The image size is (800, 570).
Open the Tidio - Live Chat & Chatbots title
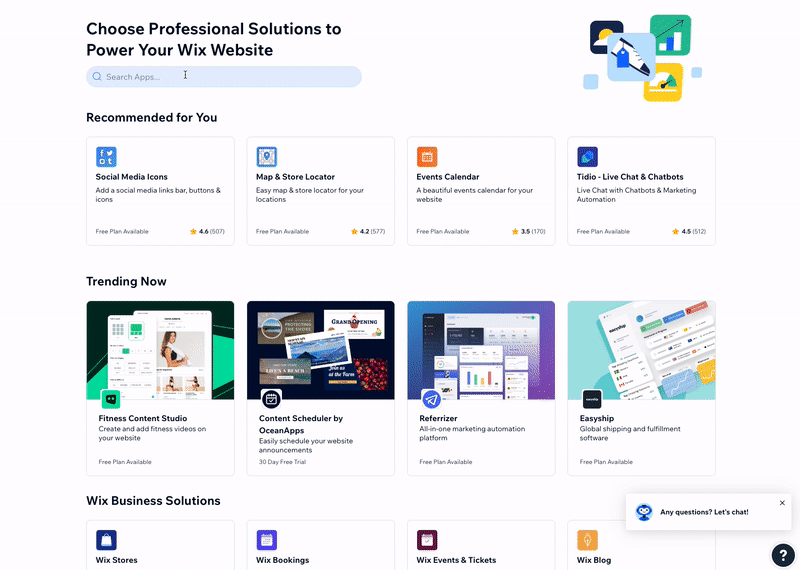[x=630, y=177]
